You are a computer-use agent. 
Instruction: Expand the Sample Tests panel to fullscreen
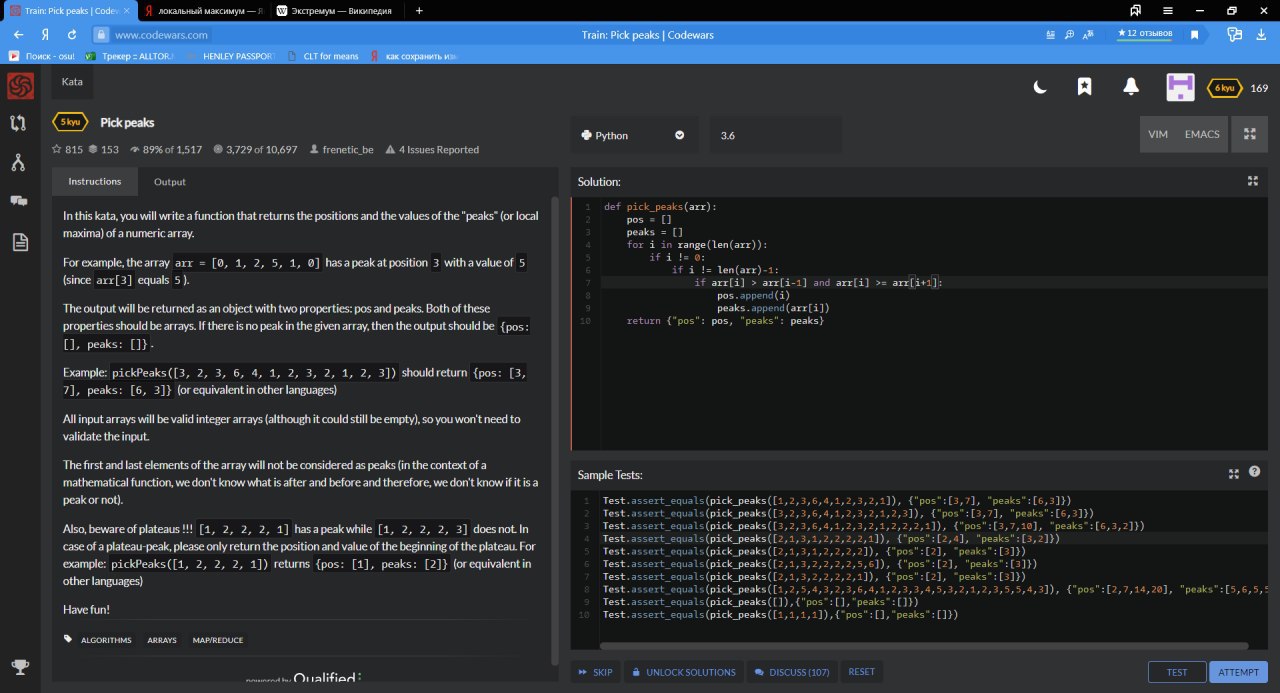point(1233,474)
